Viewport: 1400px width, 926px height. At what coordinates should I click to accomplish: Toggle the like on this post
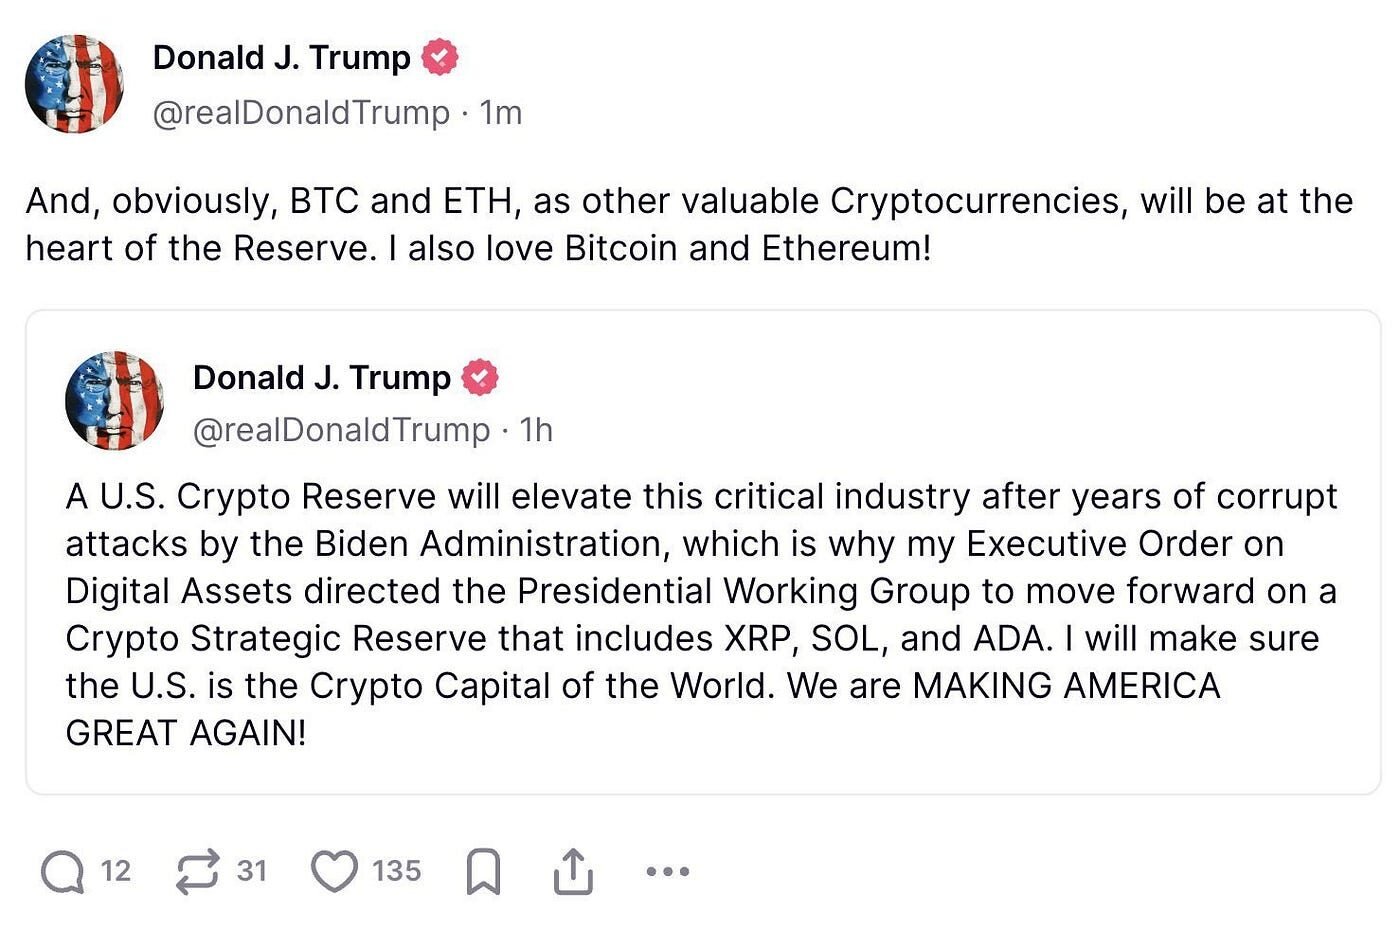click(x=337, y=870)
